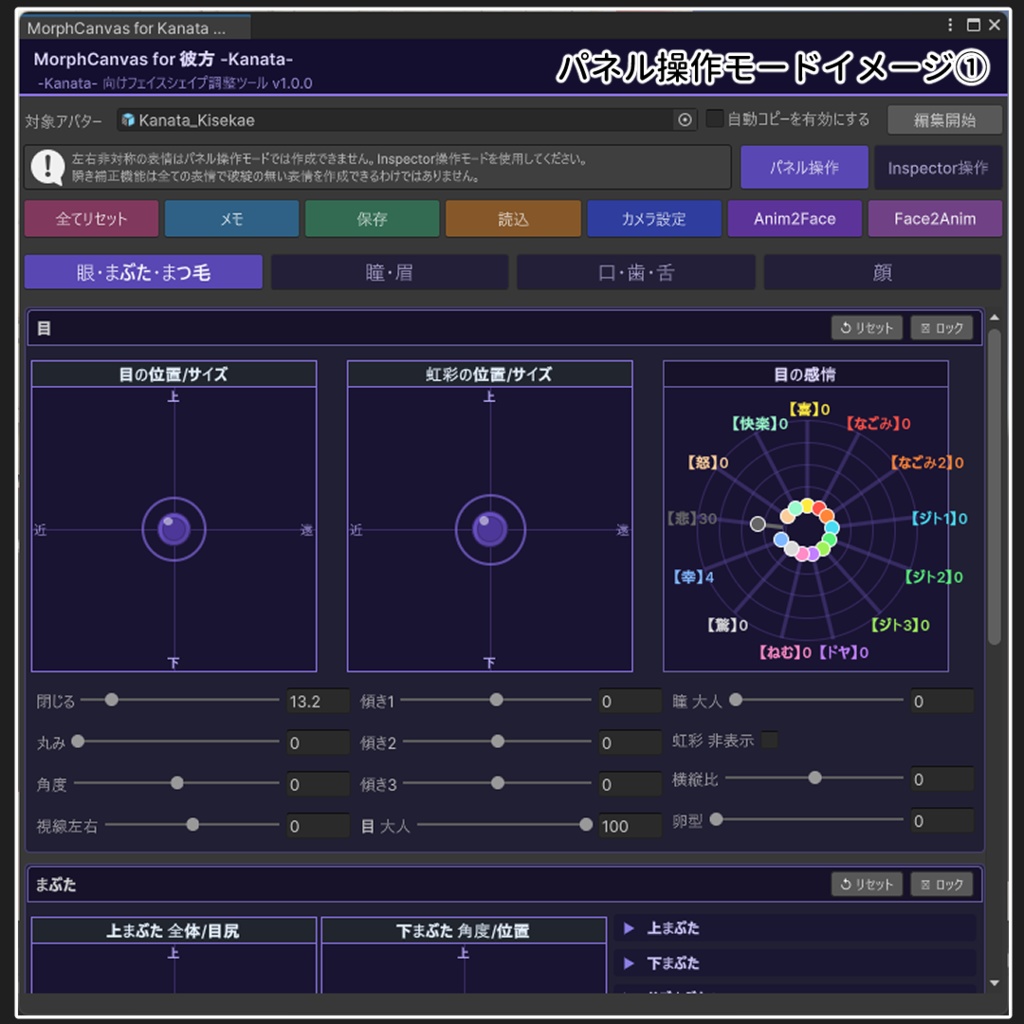Viewport: 1024px width, 1024px height.
Task: Switch to the 瞳・眉 tab
Action: coord(389,271)
